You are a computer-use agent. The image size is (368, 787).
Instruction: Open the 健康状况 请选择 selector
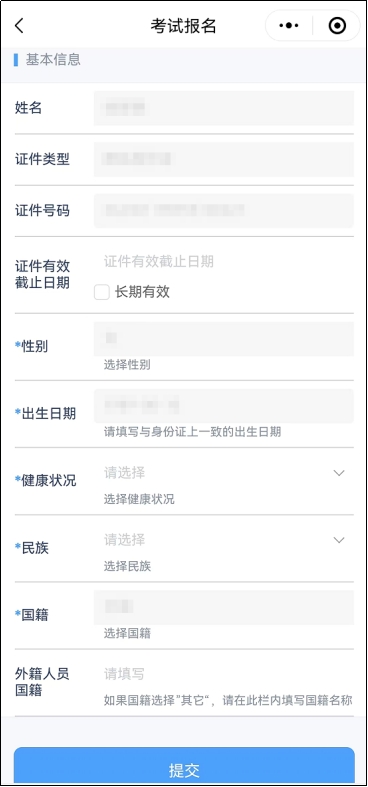pos(224,473)
